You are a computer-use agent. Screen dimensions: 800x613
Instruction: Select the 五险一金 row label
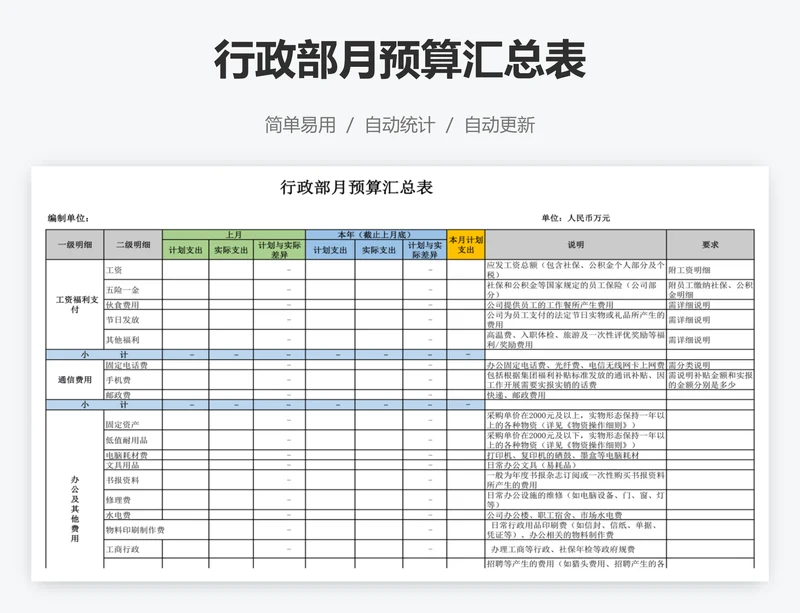[x=122, y=289]
